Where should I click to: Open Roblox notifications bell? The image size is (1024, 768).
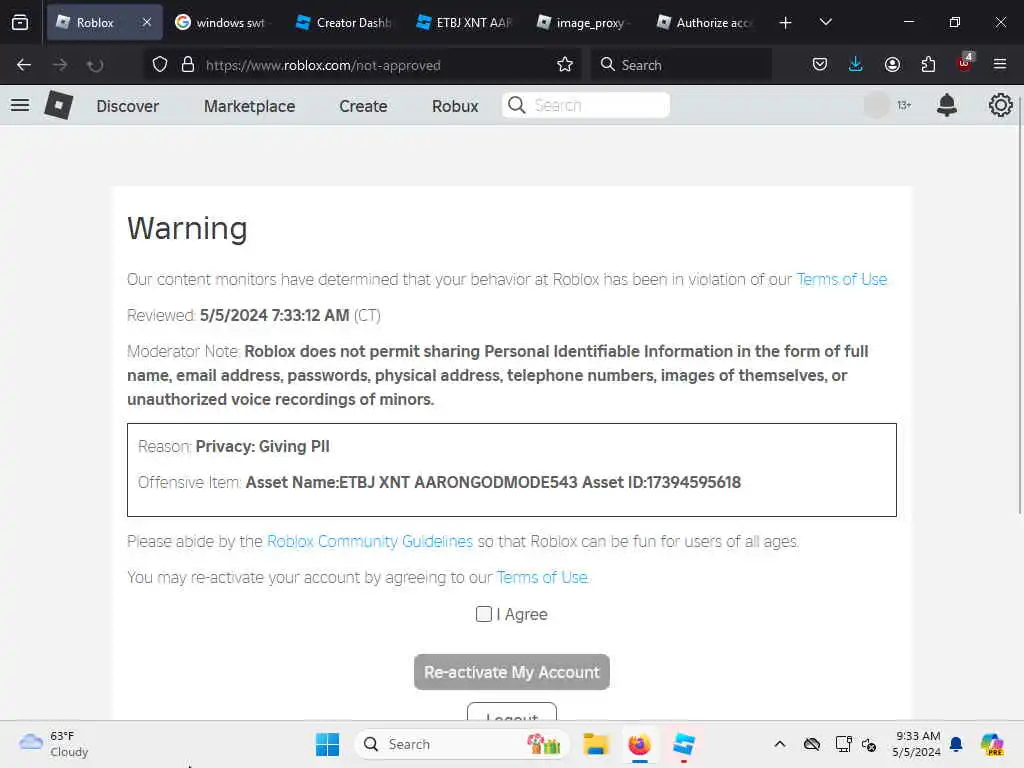tap(947, 105)
